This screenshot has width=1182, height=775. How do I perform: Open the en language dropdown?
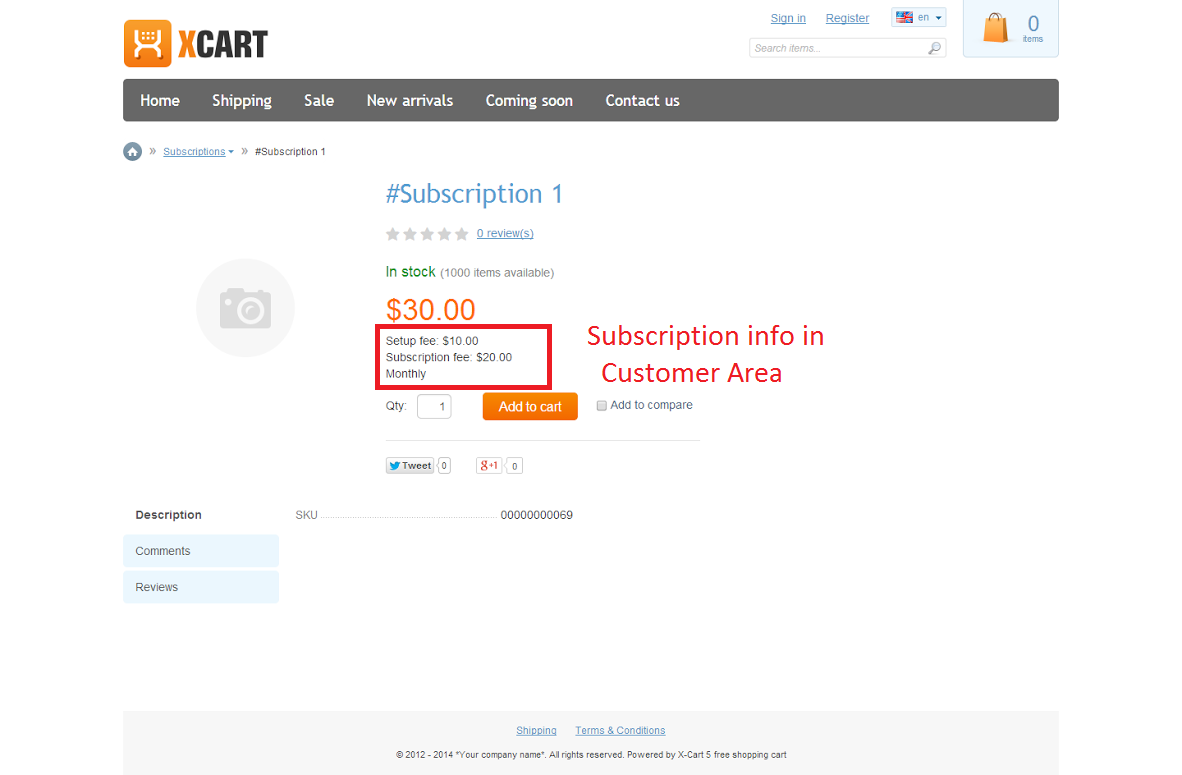pos(919,17)
